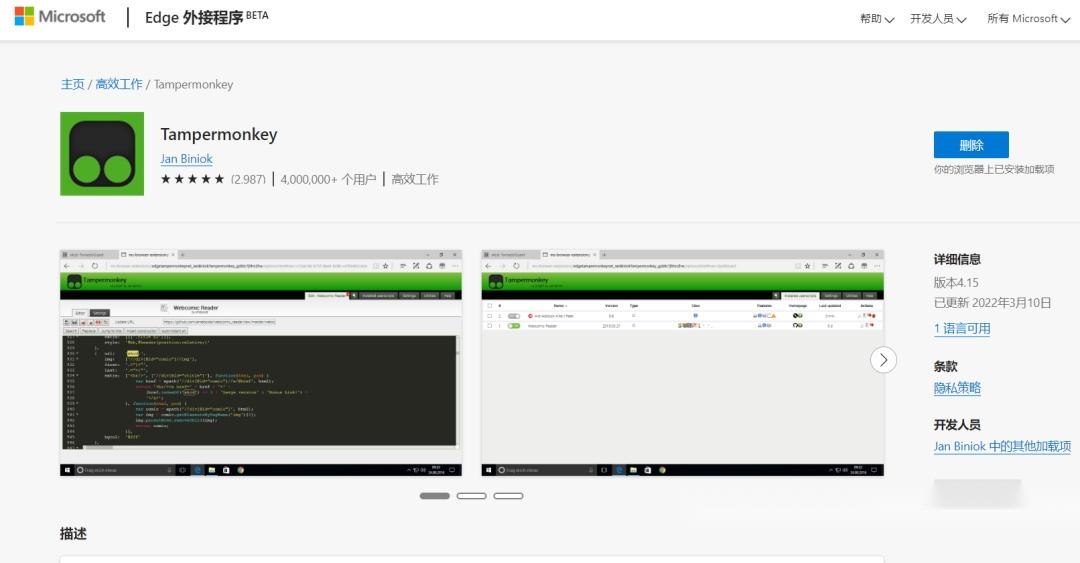
Task: Click the five-star rating
Action: [192, 179]
